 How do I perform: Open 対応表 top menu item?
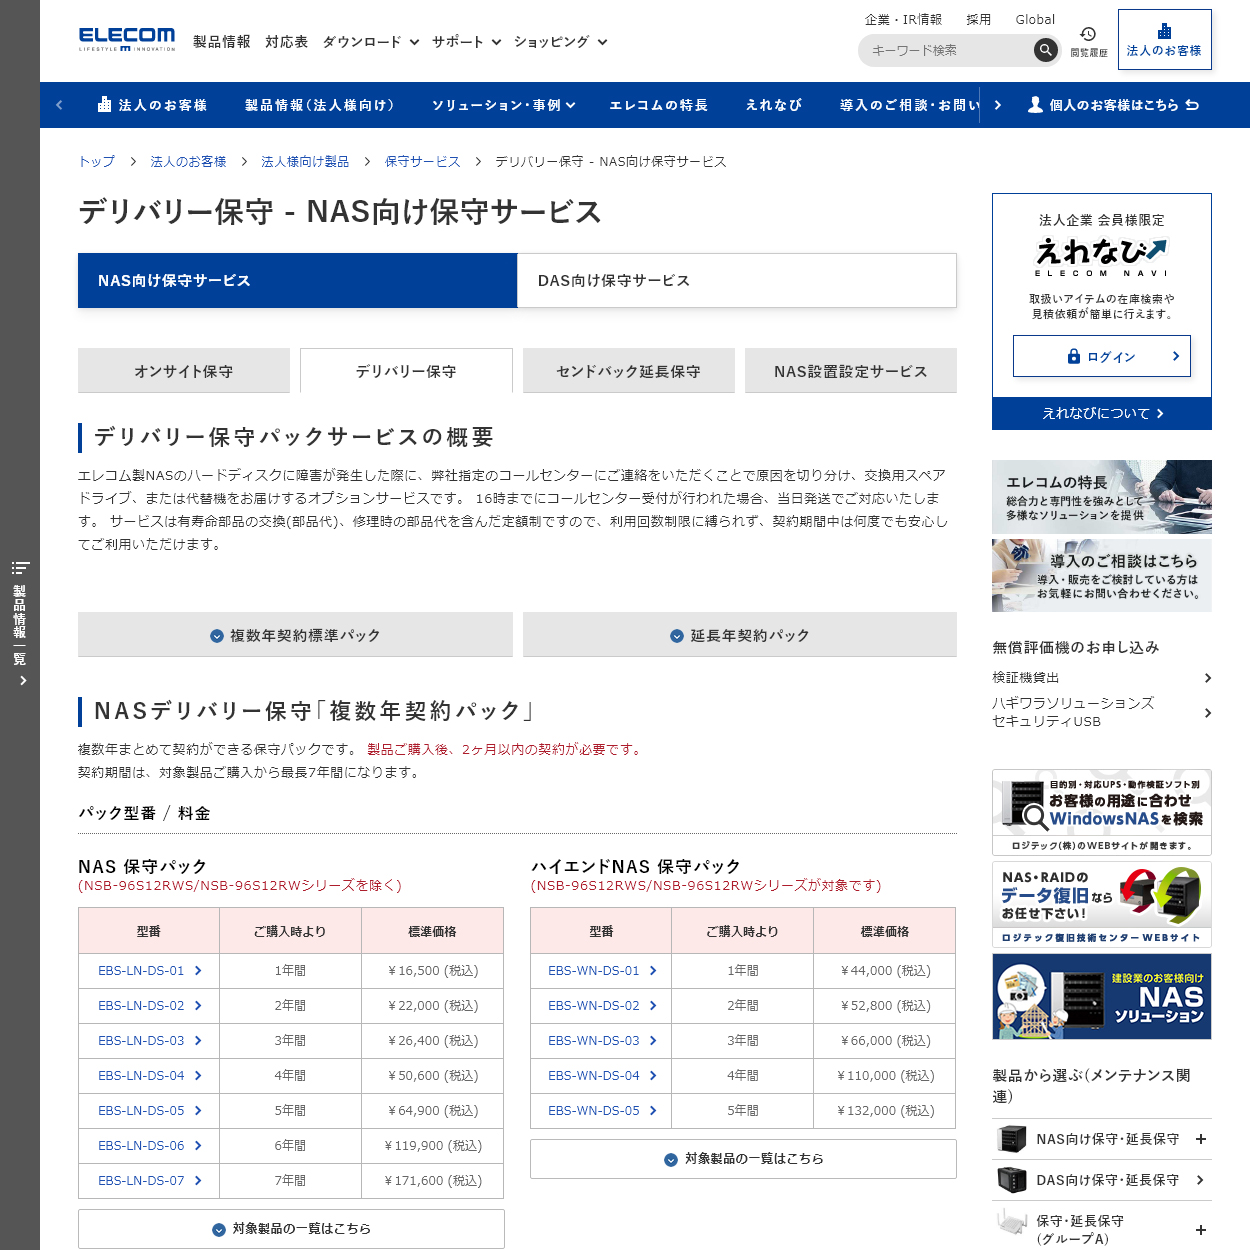287,42
